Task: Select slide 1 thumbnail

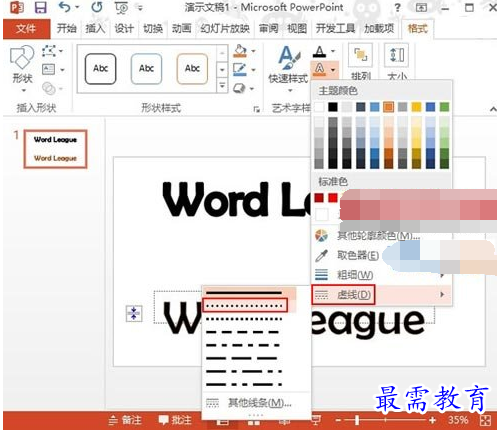Action: (55, 149)
